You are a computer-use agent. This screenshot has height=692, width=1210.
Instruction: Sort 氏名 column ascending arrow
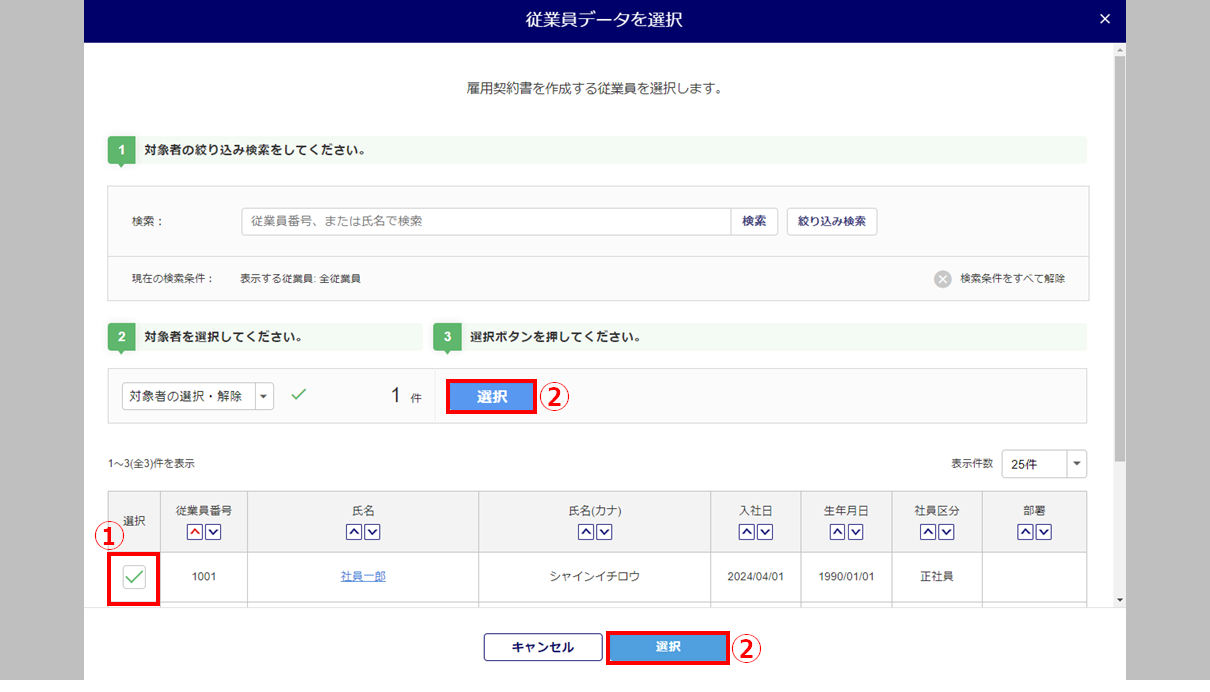pyautogui.click(x=354, y=532)
